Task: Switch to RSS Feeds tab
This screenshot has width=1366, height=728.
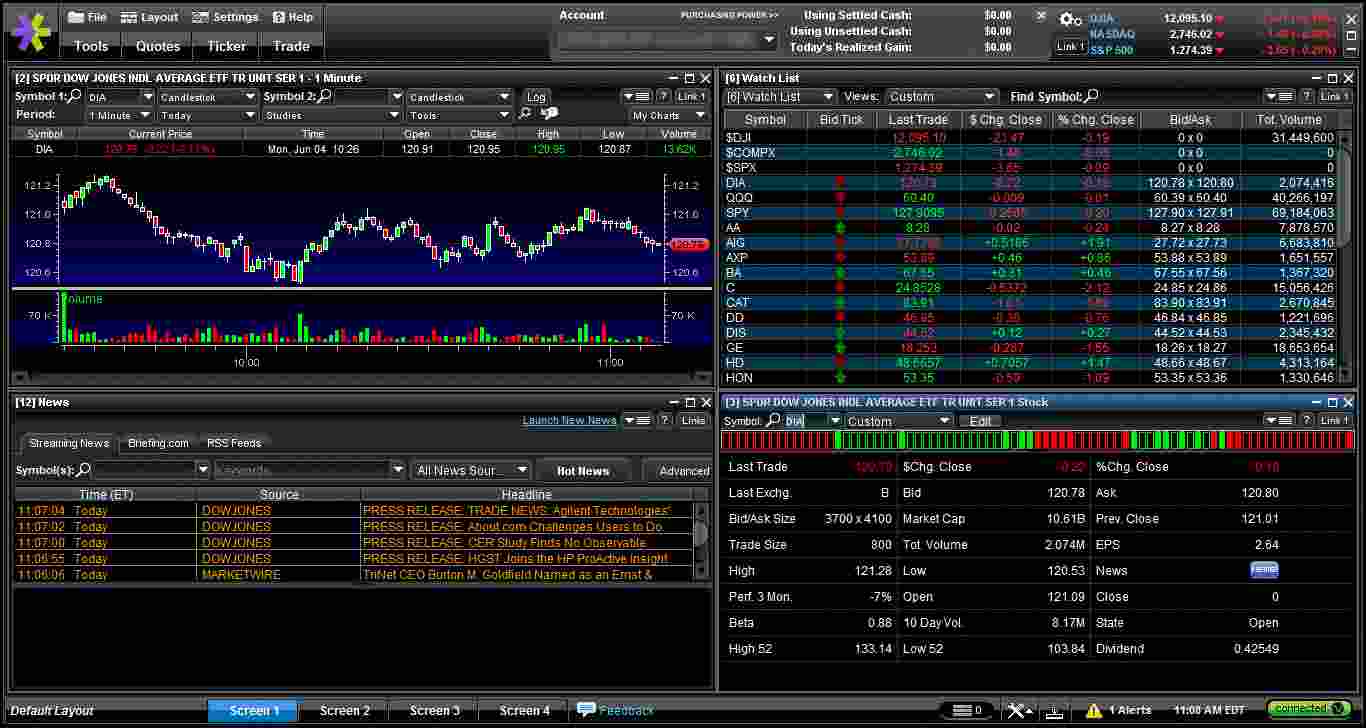Action: click(234, 443)
